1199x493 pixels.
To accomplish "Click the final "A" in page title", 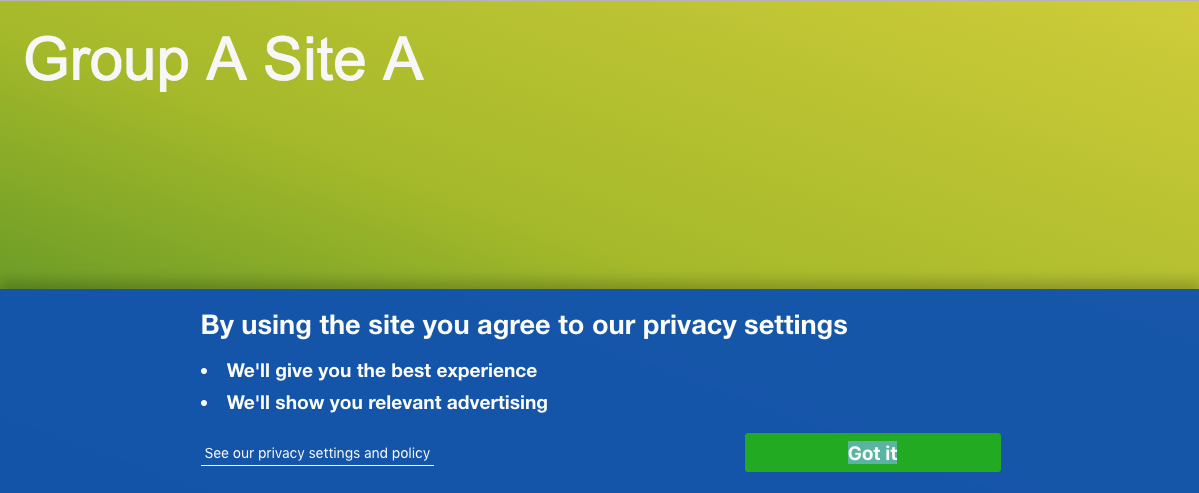I will click(x=401, y=60).
